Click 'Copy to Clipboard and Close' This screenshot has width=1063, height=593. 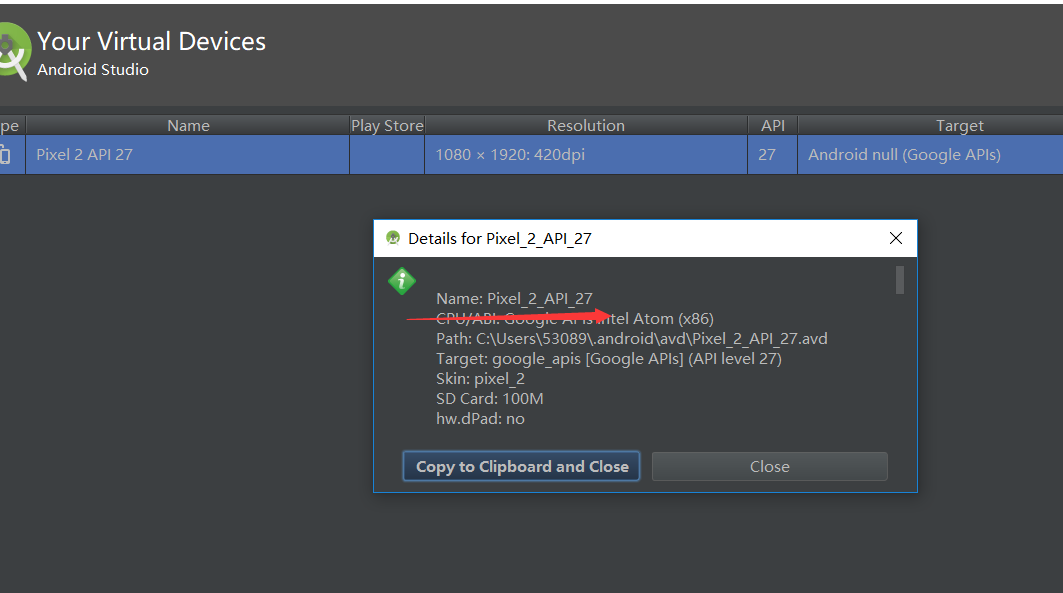tap(521, 466)
